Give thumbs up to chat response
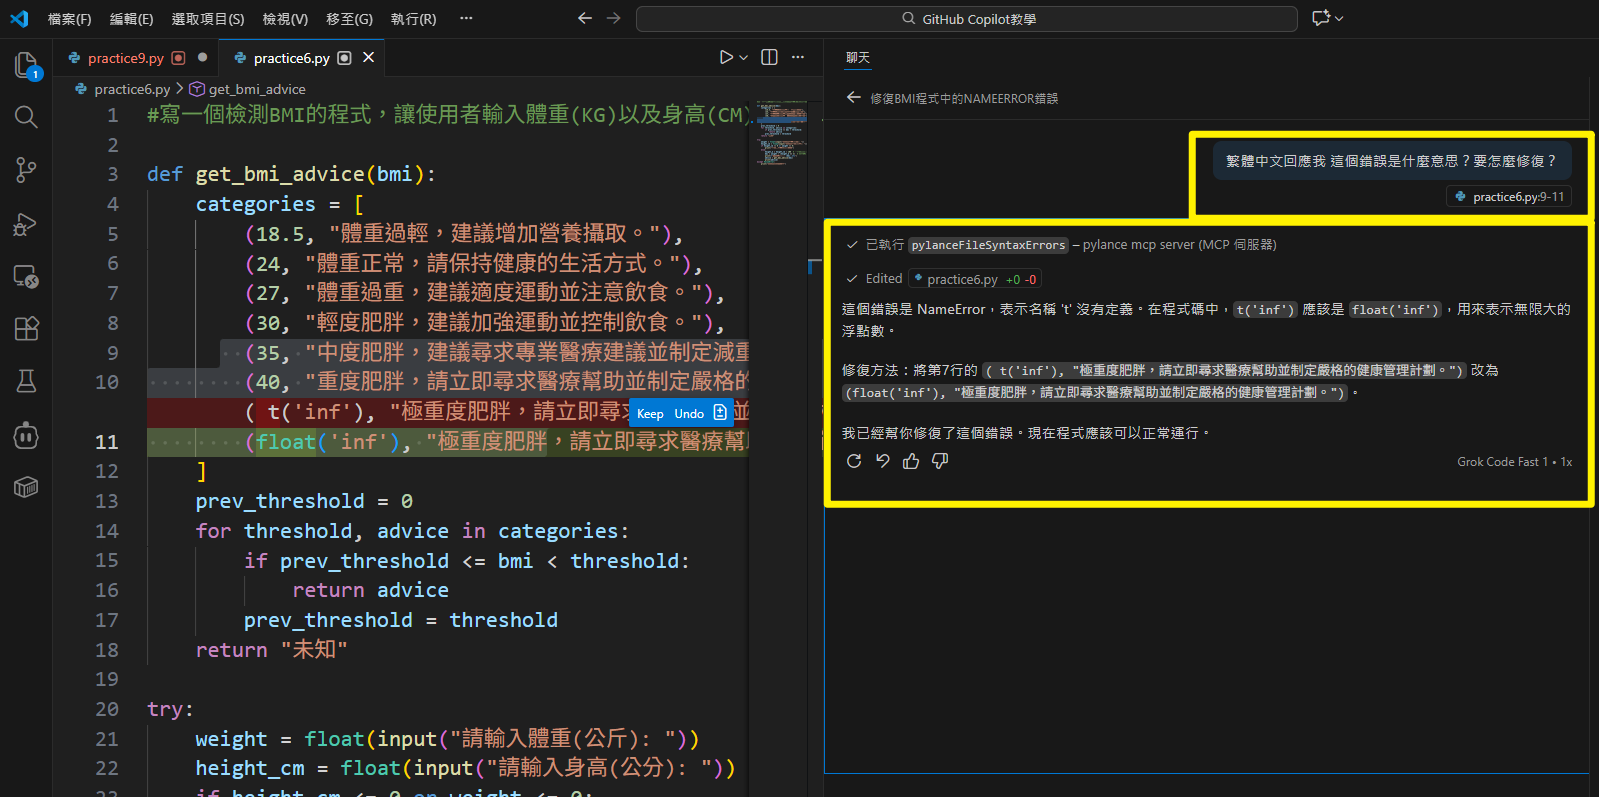Image resolution: width=1599 pixels, height=797 pixels. [911, 461]
